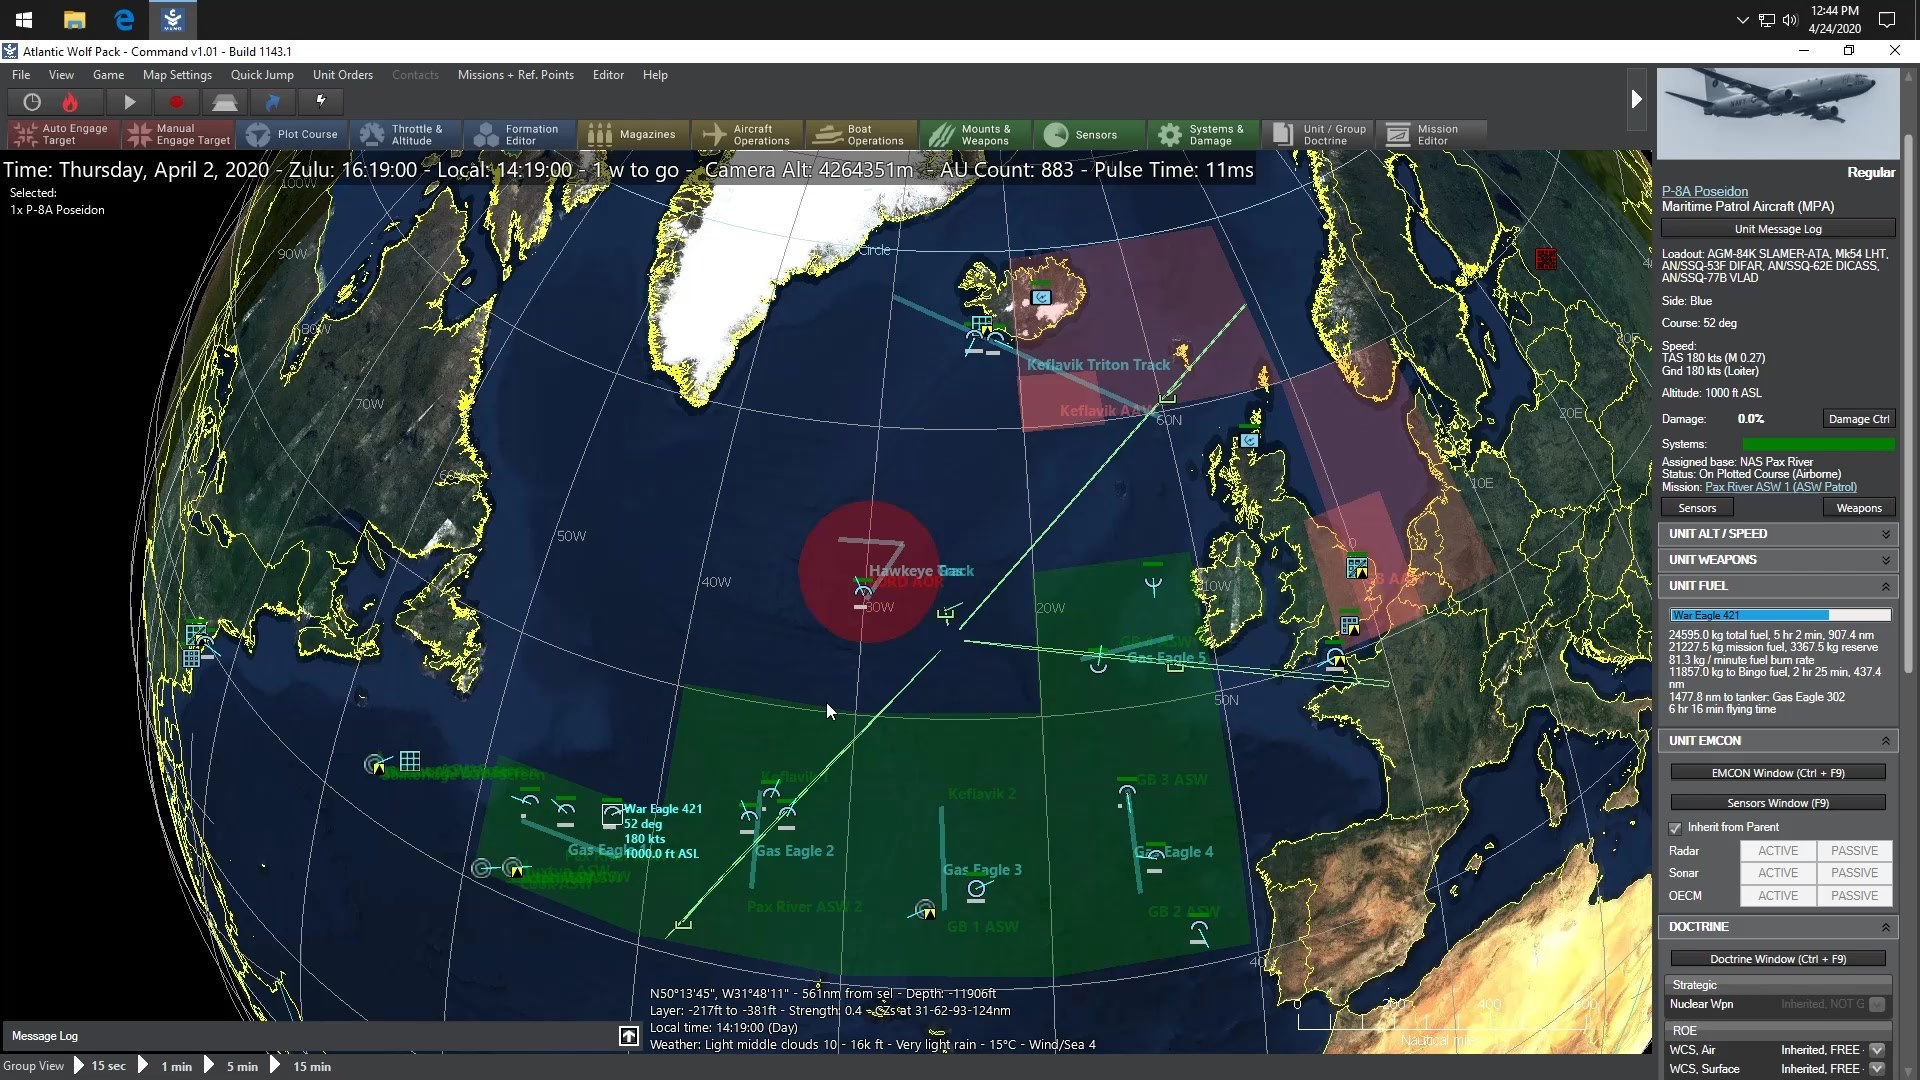Screen dimensions: 1920x1080
Task: Set Radar to ACTIVE
Action: coord(1778,851)
